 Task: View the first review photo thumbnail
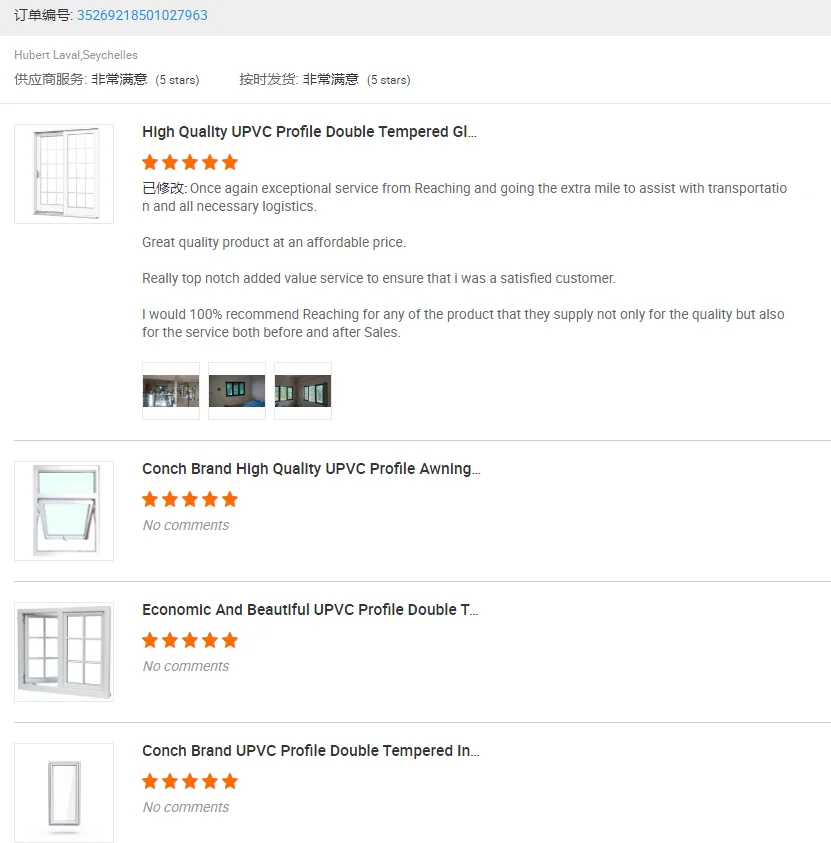pos(171,391)
